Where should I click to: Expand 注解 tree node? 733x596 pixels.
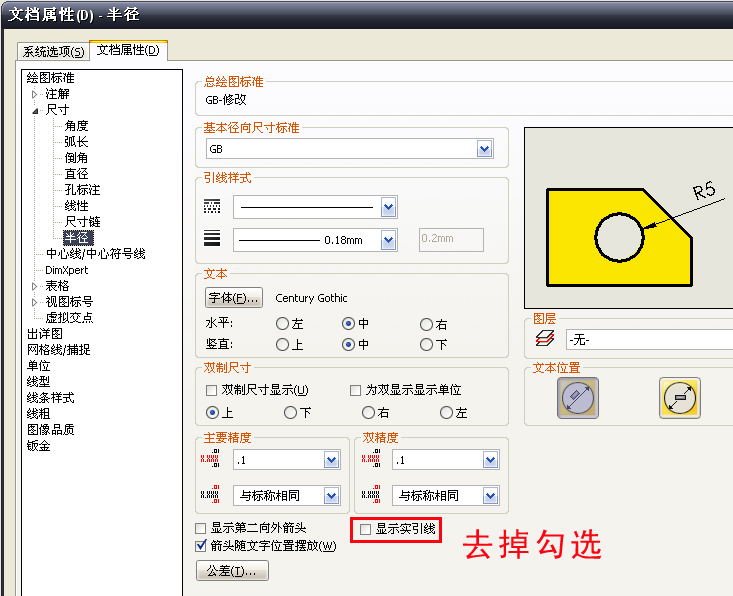(x=35, y=94)
